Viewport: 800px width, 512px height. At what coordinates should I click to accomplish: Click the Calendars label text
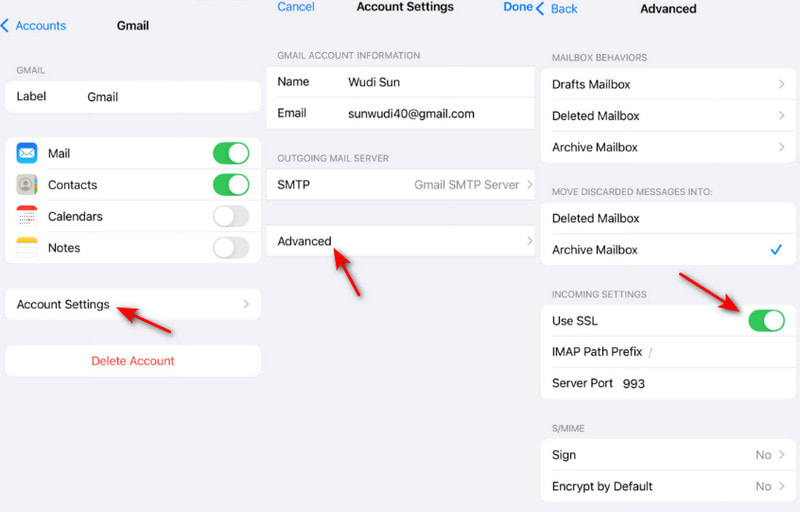coord(75,216)
